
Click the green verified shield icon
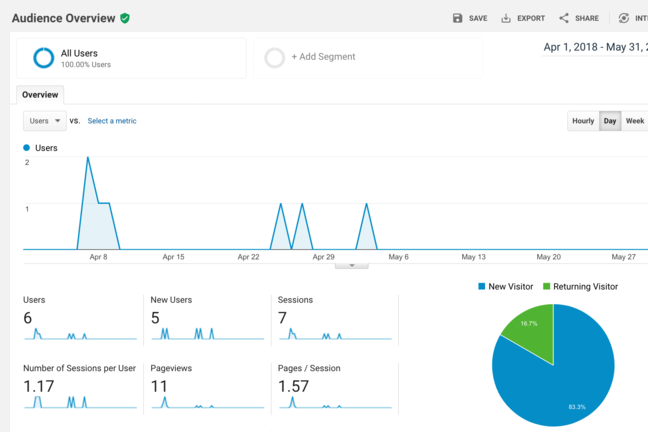coord(125,18)
